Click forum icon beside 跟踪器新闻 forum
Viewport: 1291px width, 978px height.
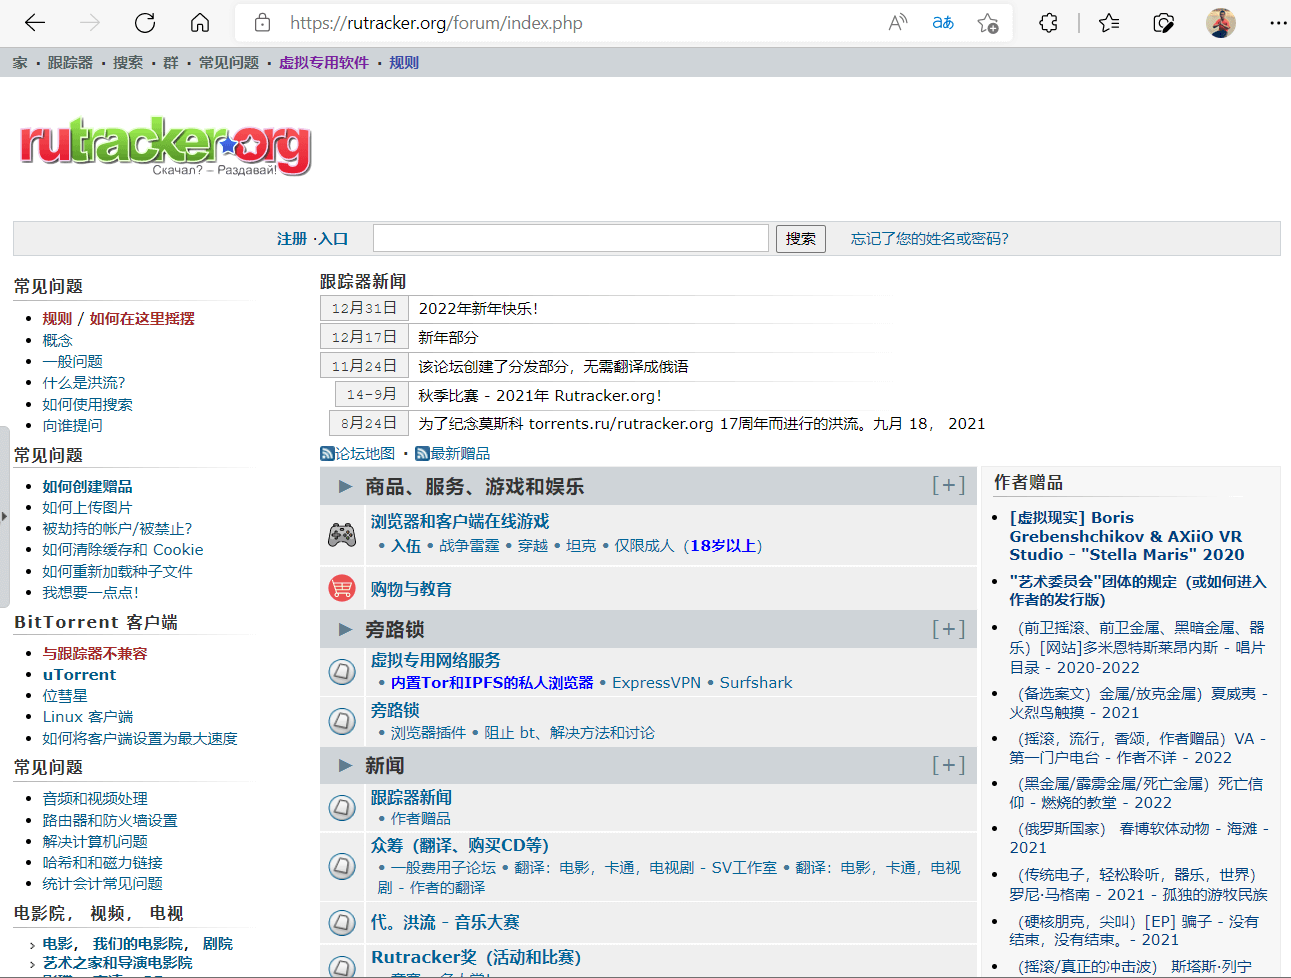click(x=342, y=807)
